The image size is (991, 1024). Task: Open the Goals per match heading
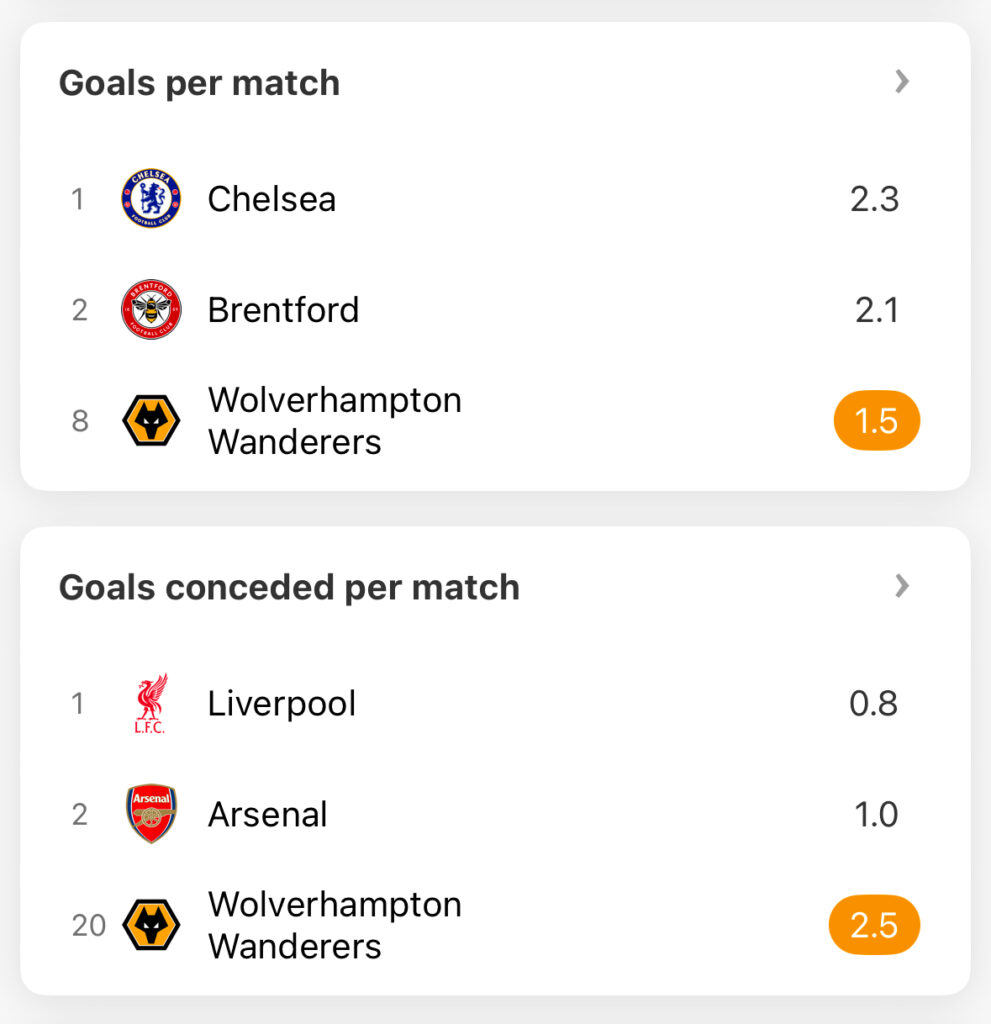click(199, 83)
